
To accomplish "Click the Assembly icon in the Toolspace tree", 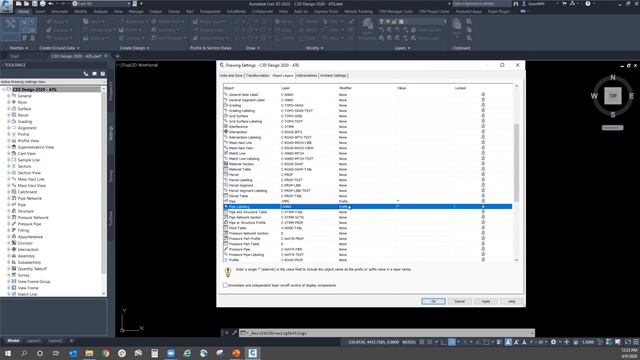I will (14, 256).
